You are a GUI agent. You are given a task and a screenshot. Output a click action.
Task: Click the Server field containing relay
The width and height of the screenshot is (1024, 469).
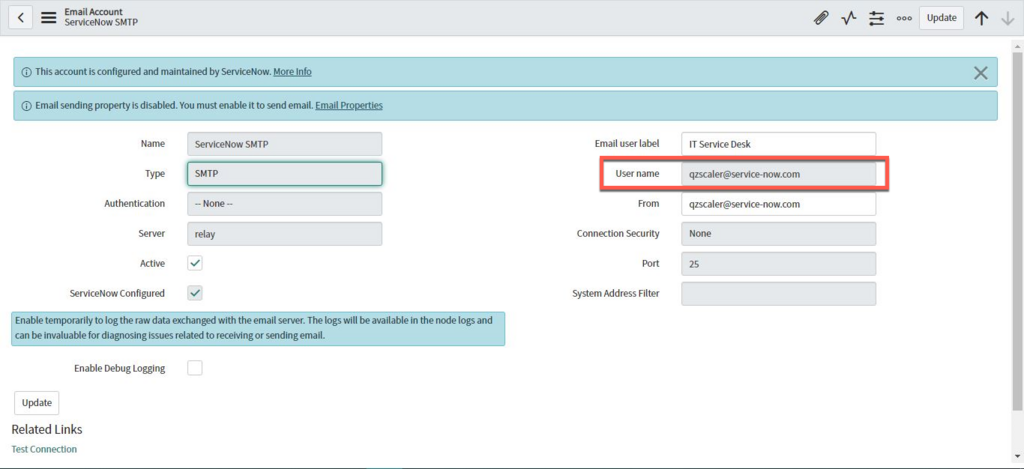(285, 234)
